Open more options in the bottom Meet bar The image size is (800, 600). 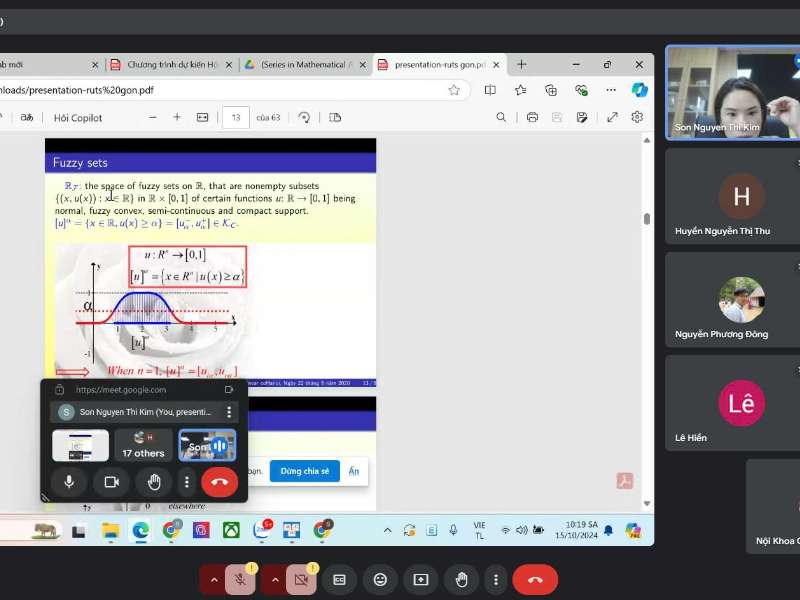pos(495,579)
